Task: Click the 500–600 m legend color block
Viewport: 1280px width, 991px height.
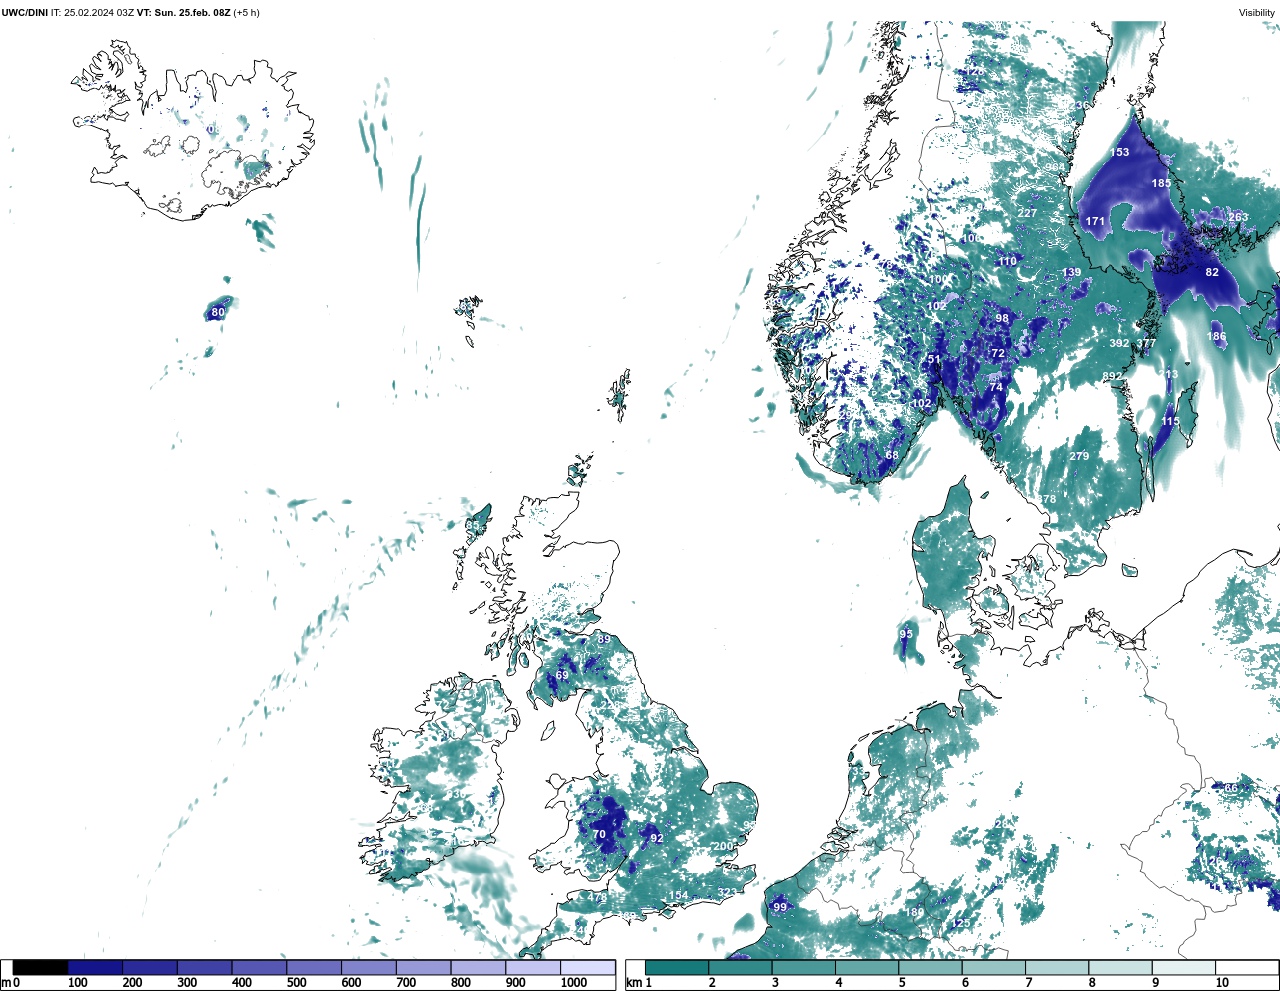Action: (314, 967)
